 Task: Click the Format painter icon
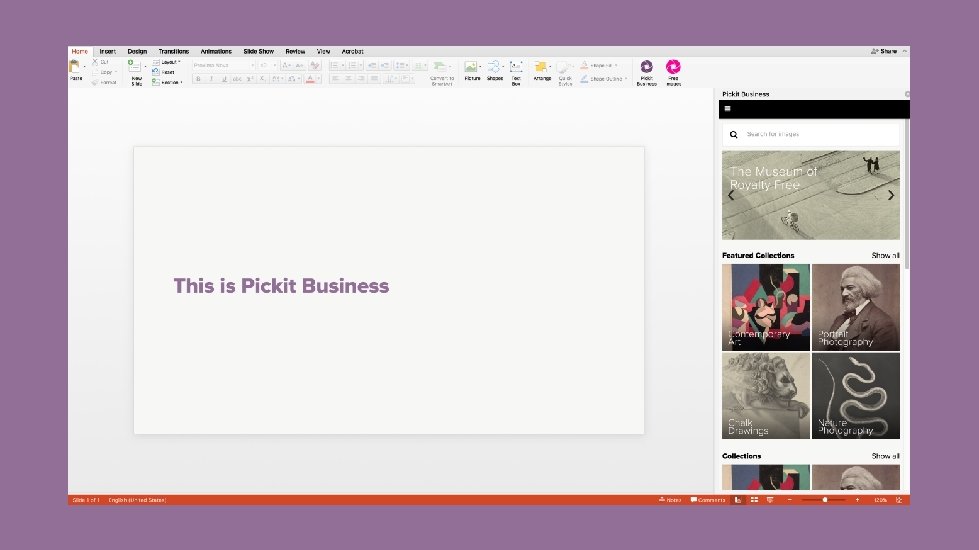click(x=95, y=82)
